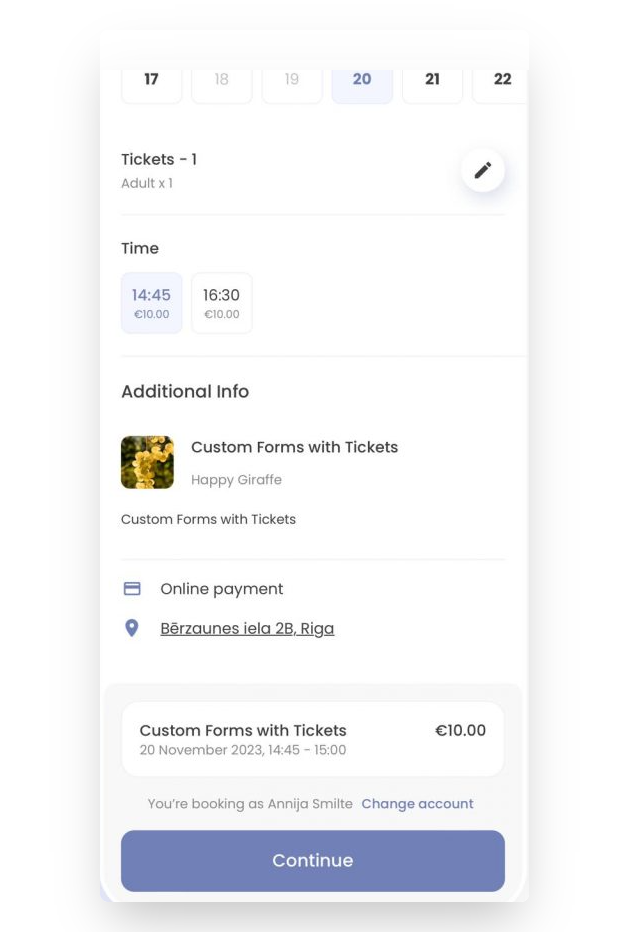Click the yellow flowers service thumbnail
This screenshot has width=629, height=932.
[147, 462]
